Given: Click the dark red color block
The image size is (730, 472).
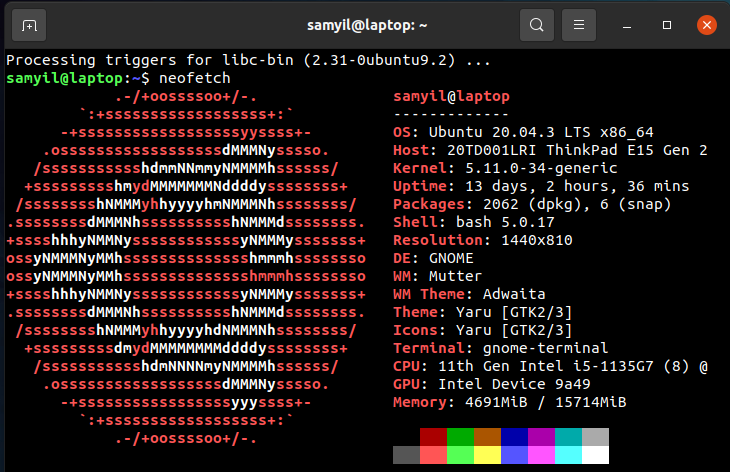Looking at the screenshot, I should pyautogui.click(x=433, y=437).
